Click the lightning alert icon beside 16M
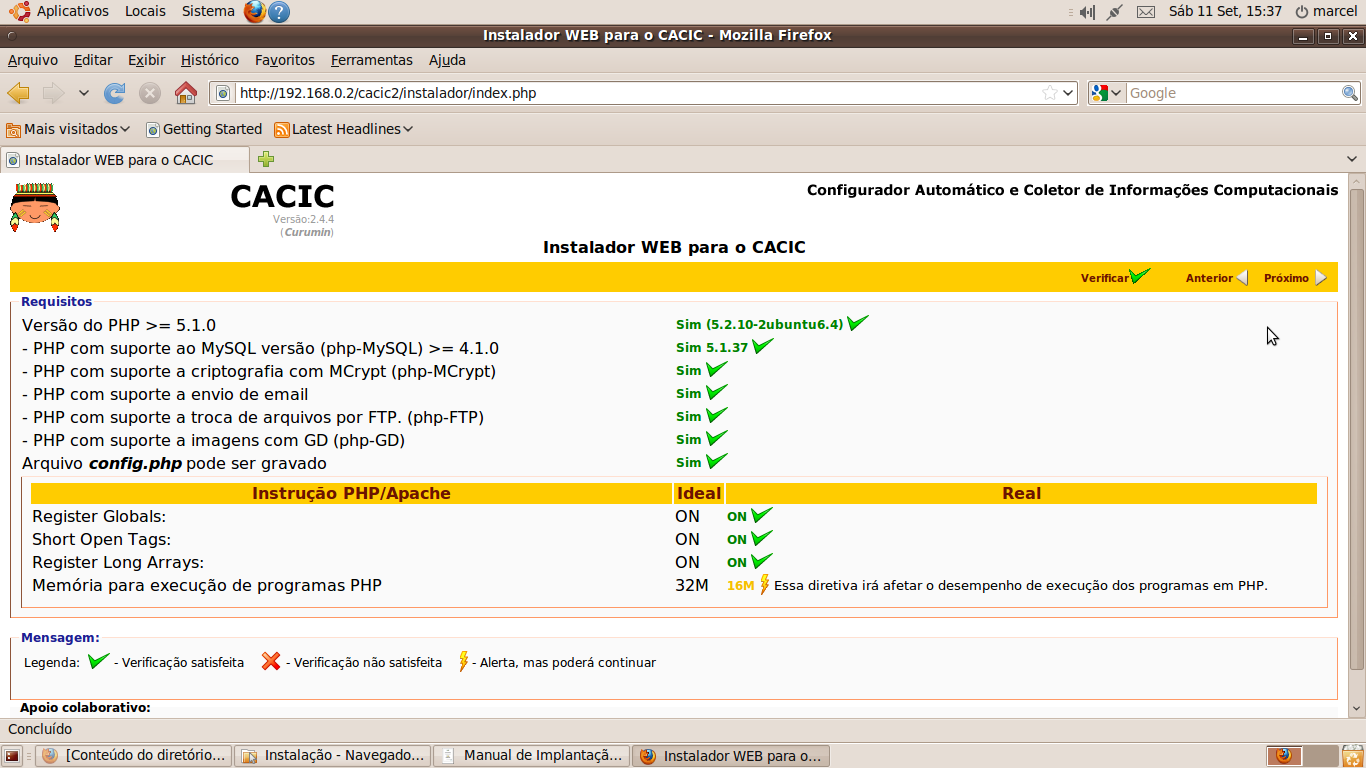Screen dimensions: 1366x768 point(765,584)
